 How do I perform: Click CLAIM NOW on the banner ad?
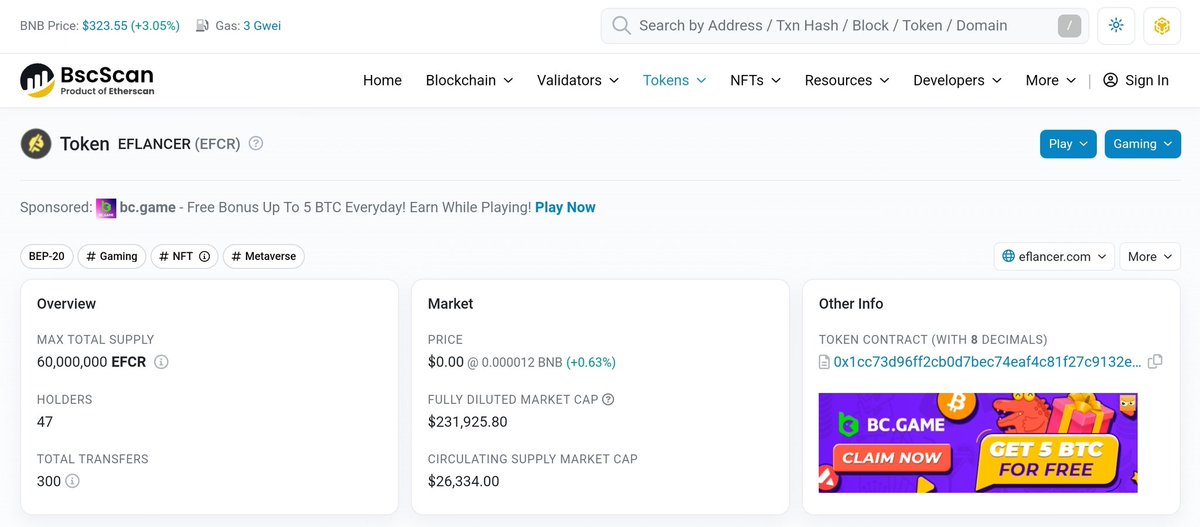tap(891, 458)
